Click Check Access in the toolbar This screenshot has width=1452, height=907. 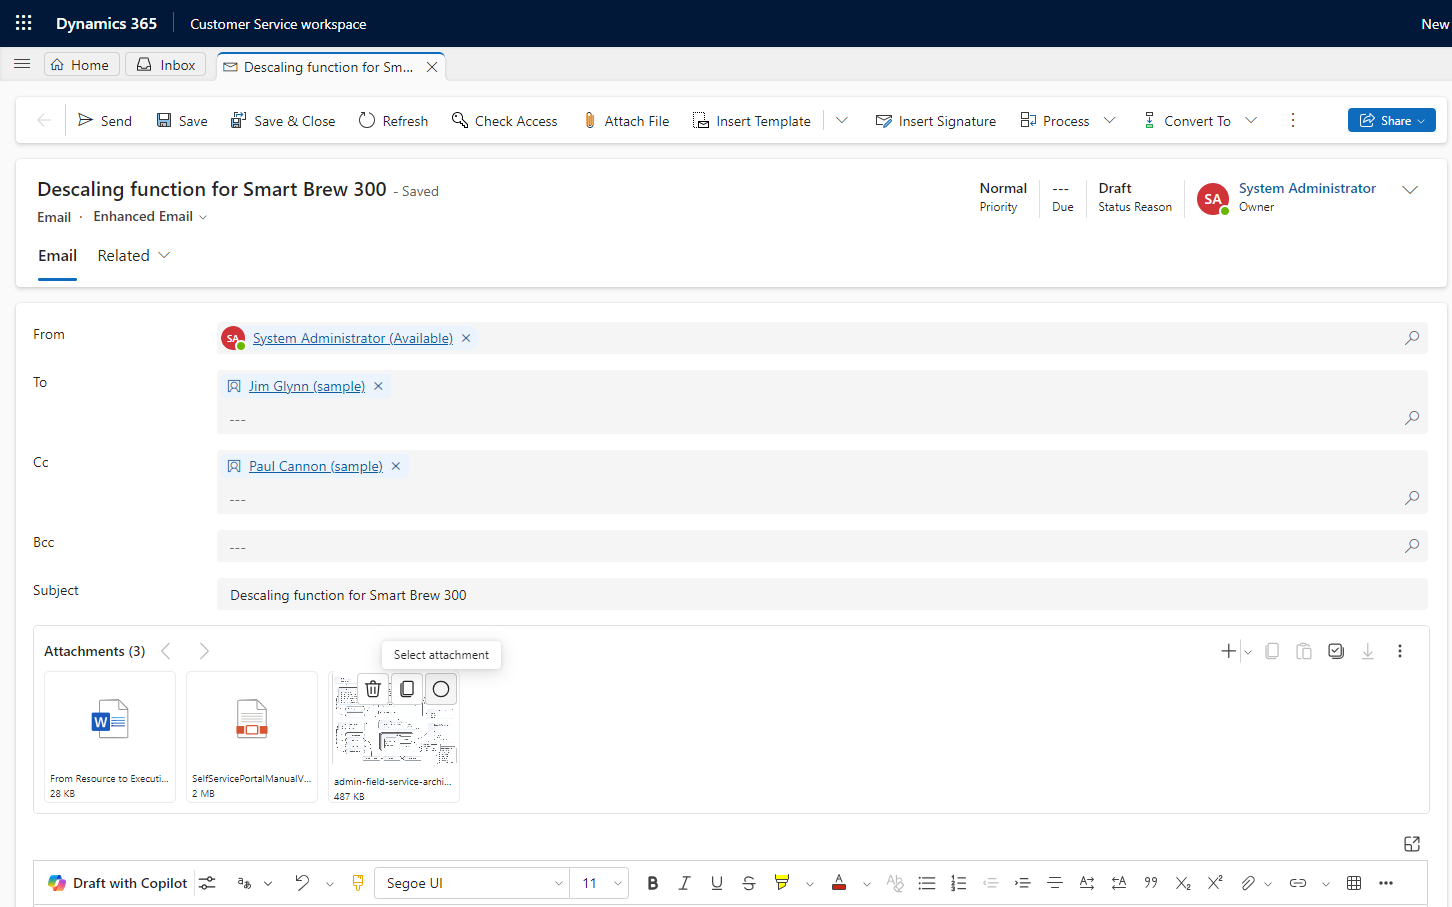pos(504,121)
